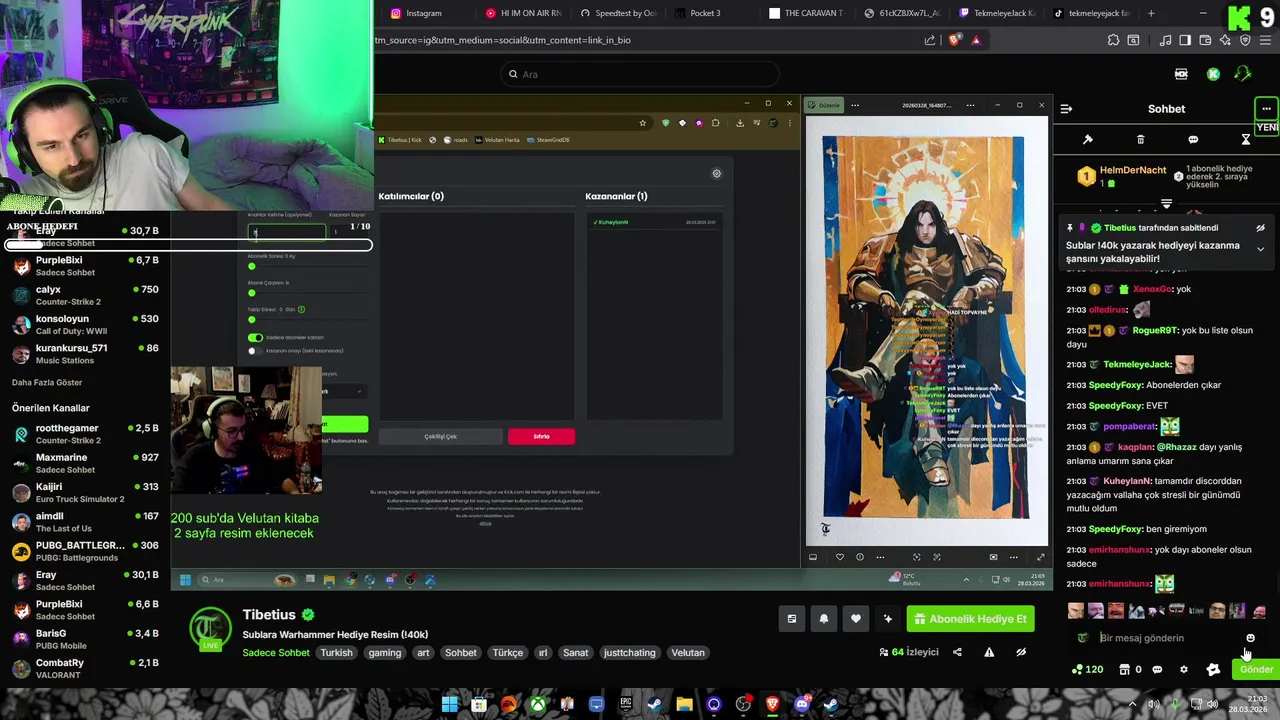This screenshot has width=1280, height=720.
Task: Open PUBG_BATTLEGR... channel in sidebar
Action: pos(85,551)
